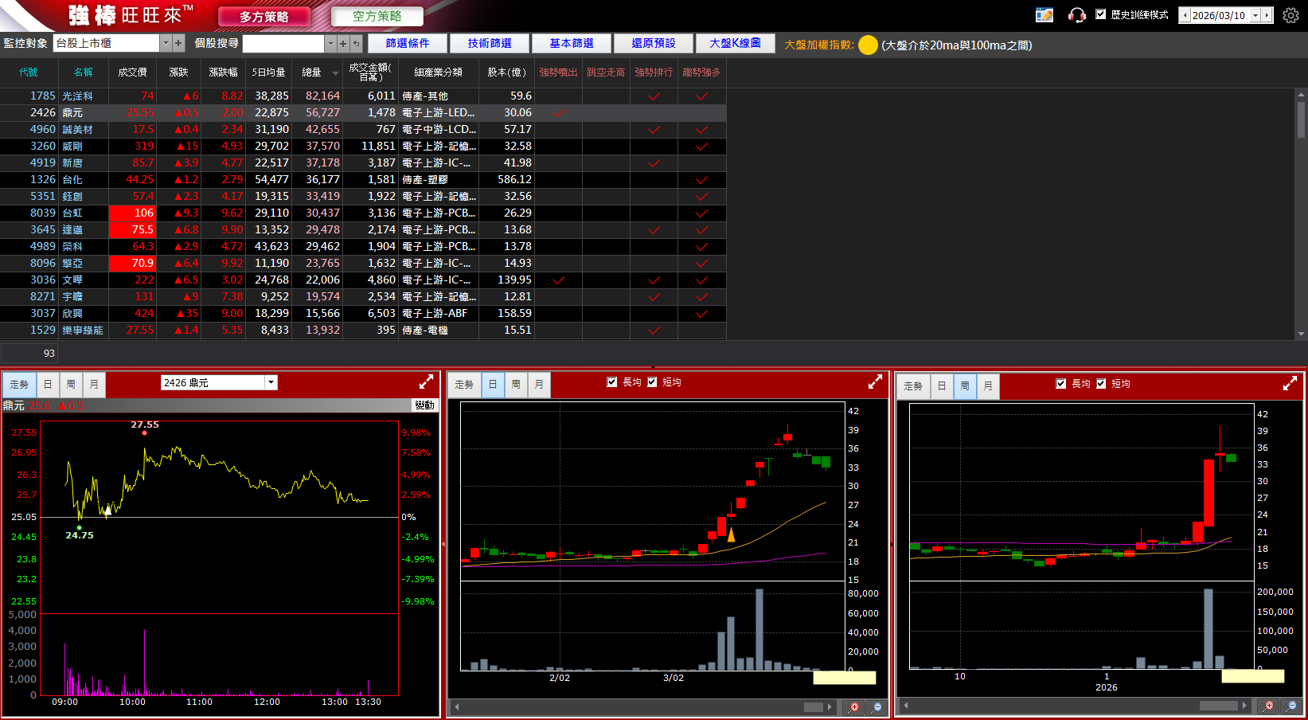Screen dimensions: 1308x720
Task: Expand the daily K-line chart to fullscreen
Action: [x=875, y=382]
